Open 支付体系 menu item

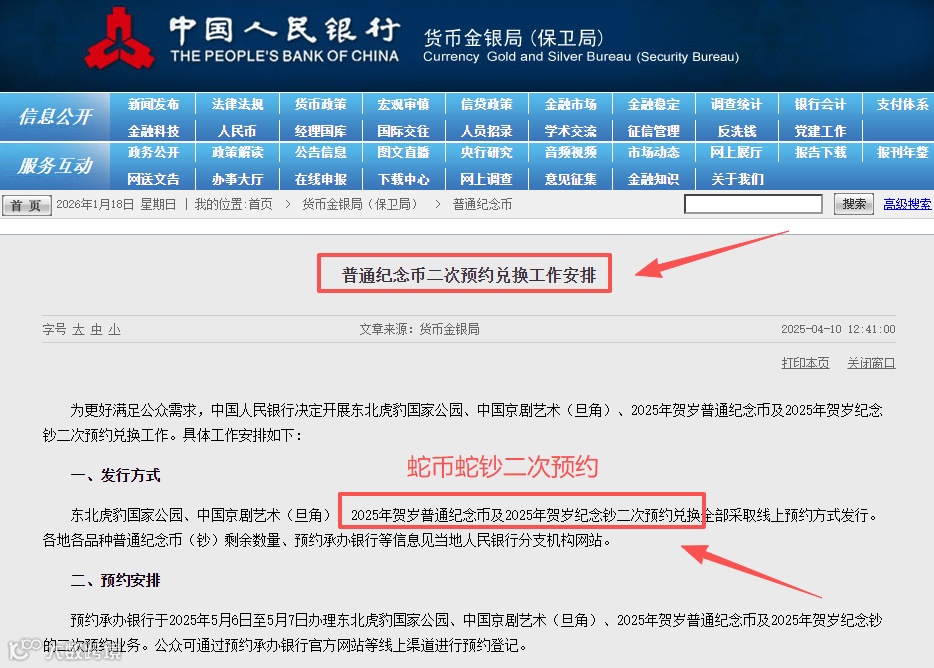(x=902, y=104)
